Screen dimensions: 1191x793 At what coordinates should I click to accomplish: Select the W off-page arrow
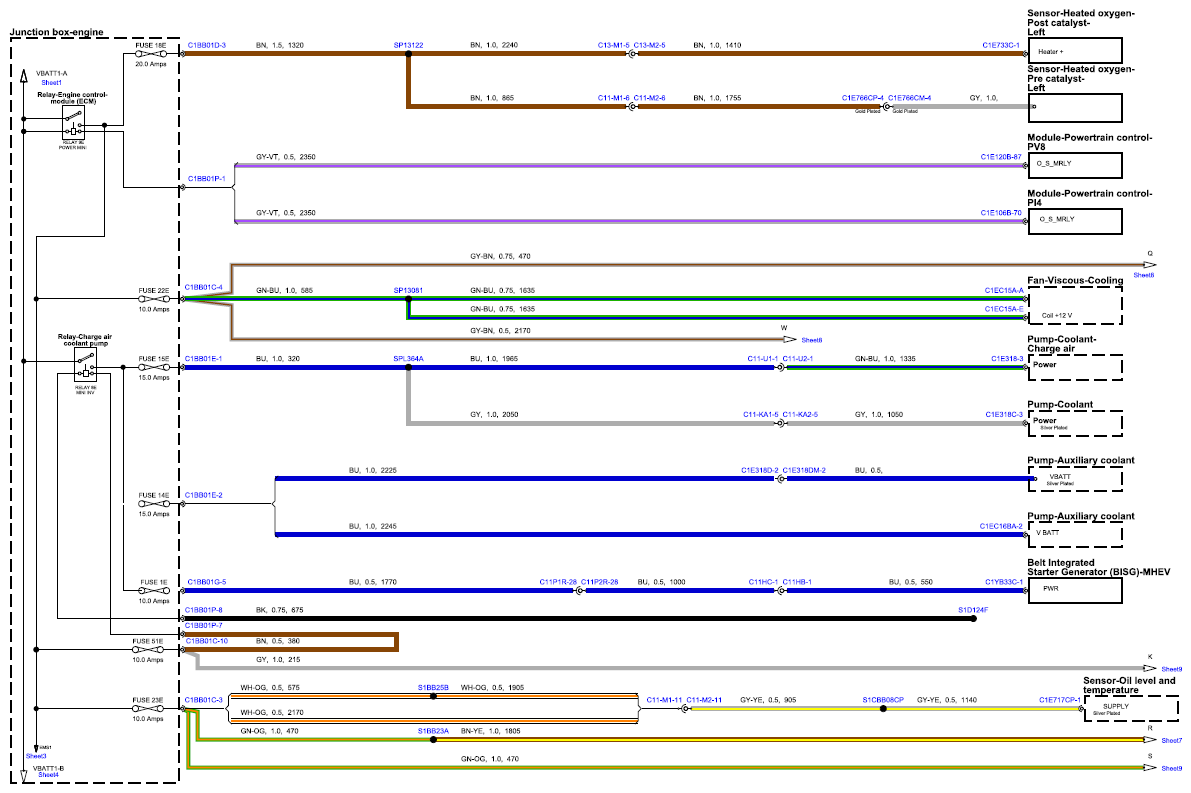(789, 340)
